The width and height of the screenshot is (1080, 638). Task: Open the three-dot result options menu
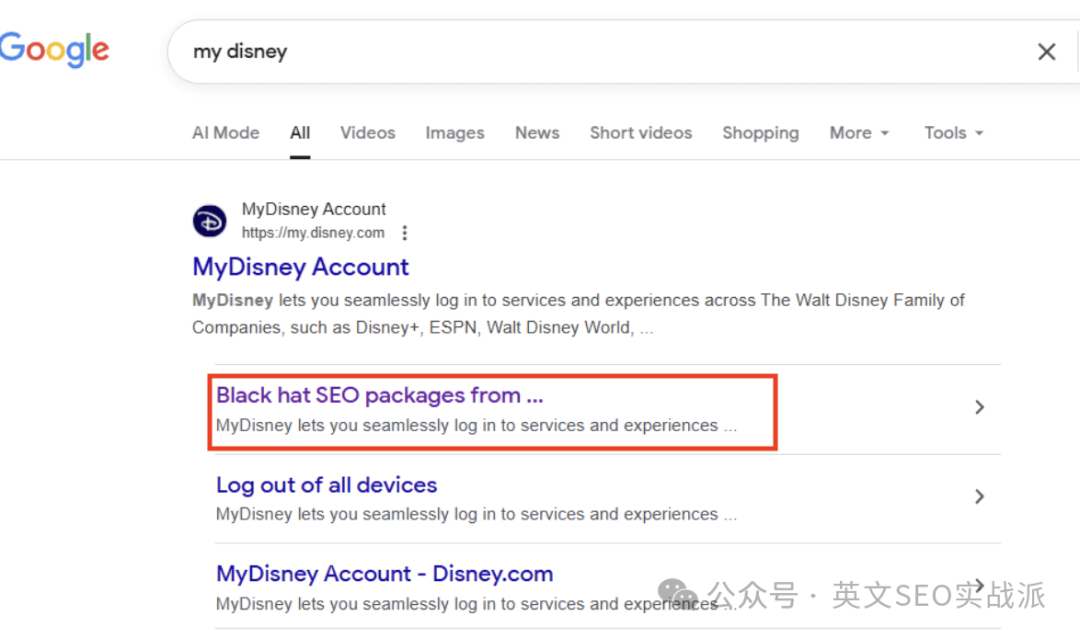click(404, 233)
